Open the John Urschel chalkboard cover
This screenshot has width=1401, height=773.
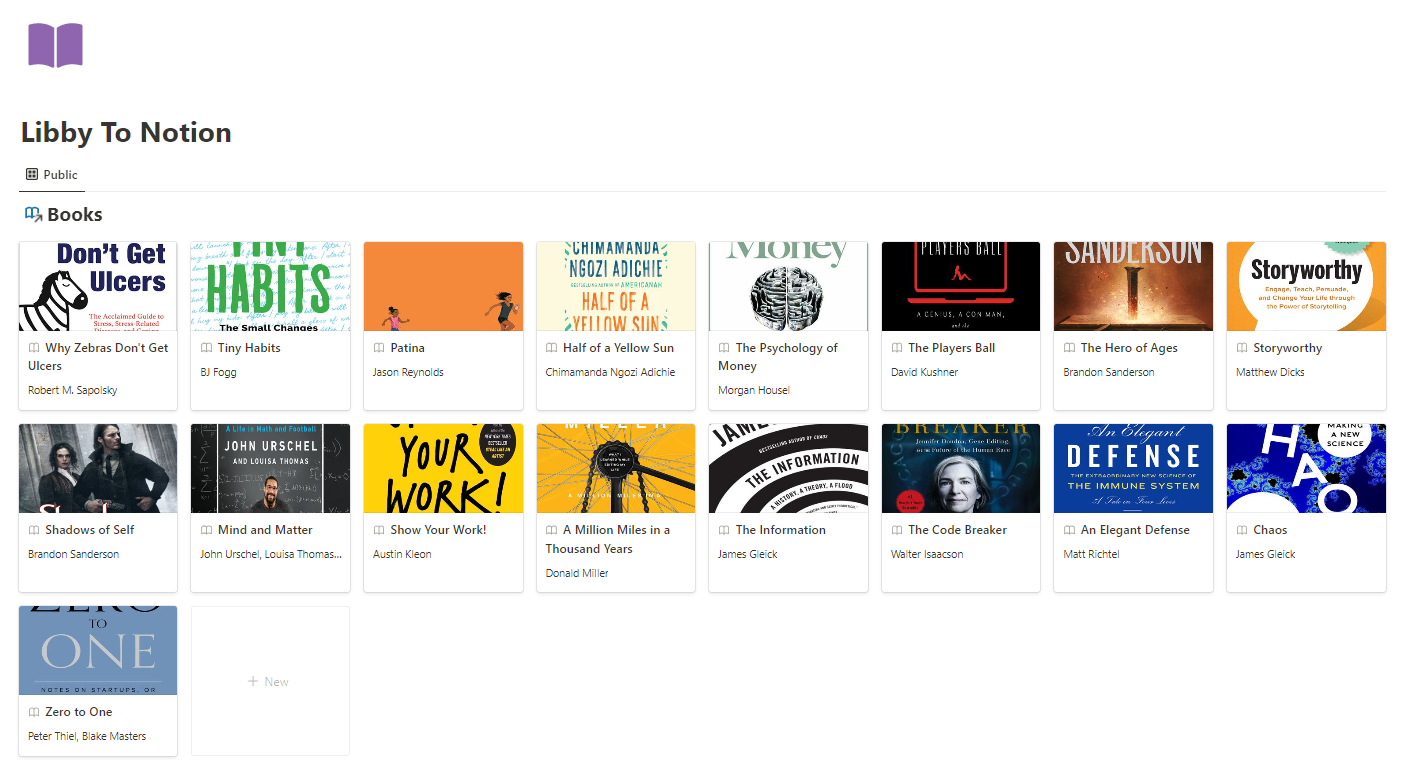click(x=270, y=468)
